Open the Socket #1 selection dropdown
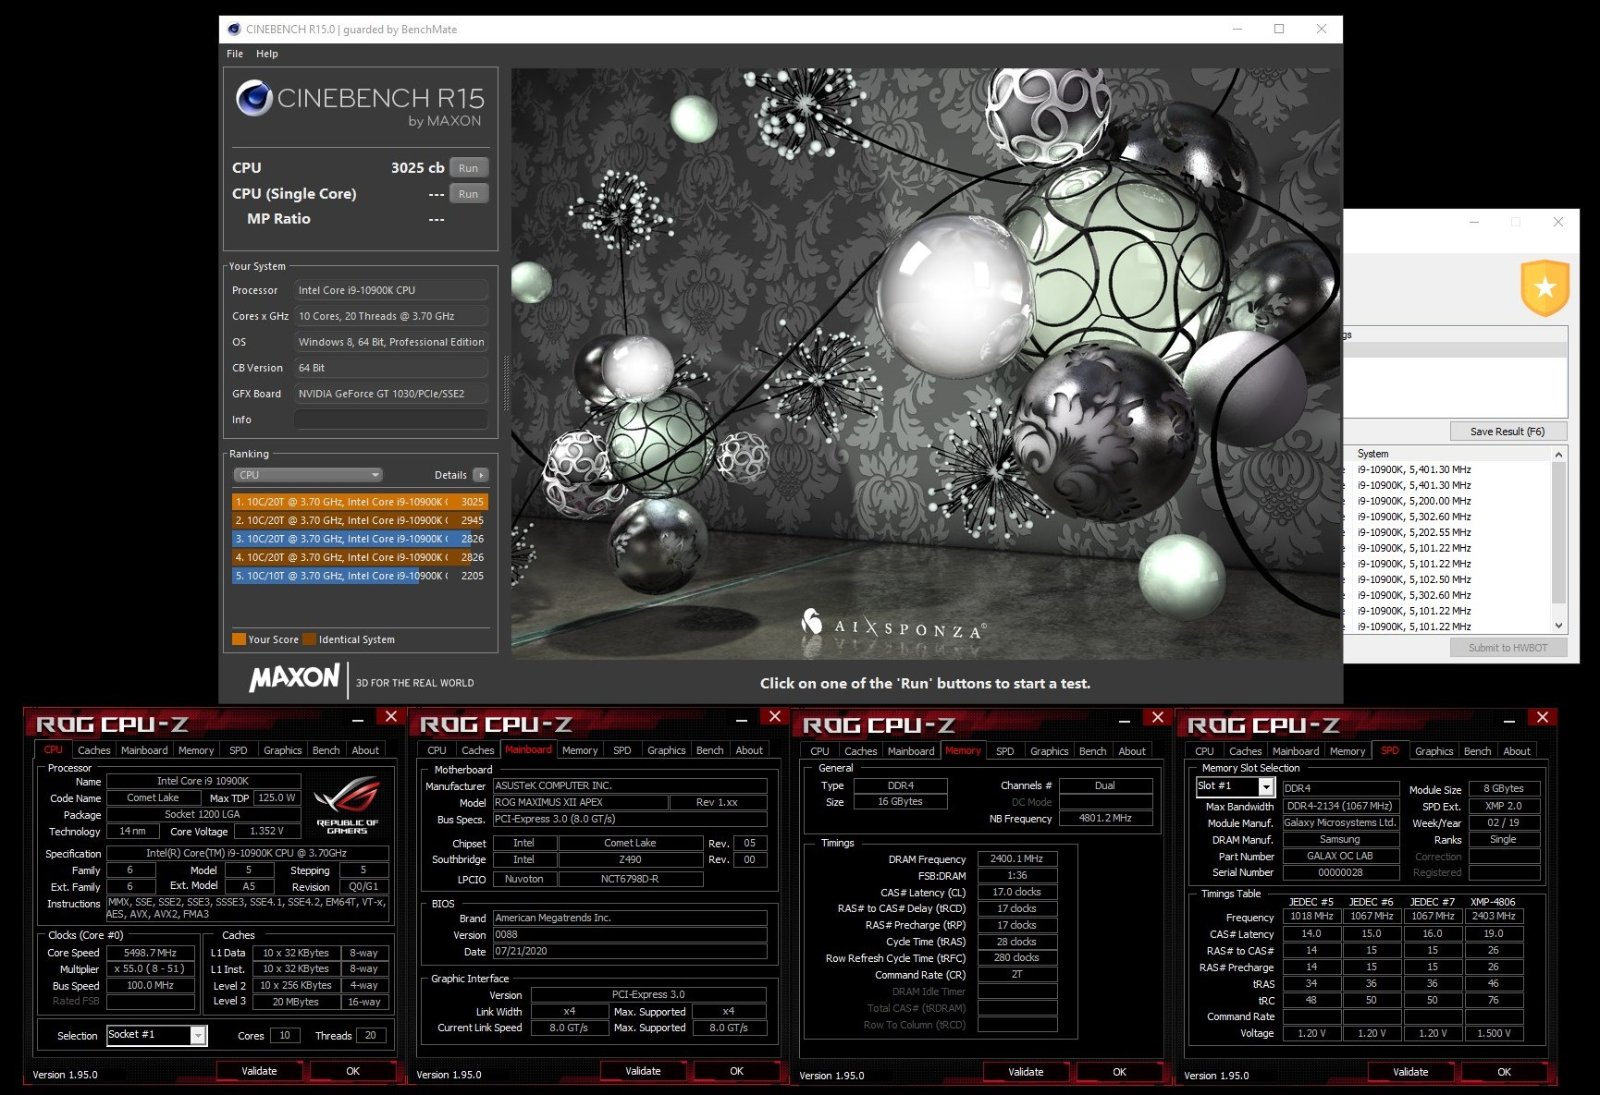The width and height of the screenshot is (1600, 1095). pos(156,1035)
